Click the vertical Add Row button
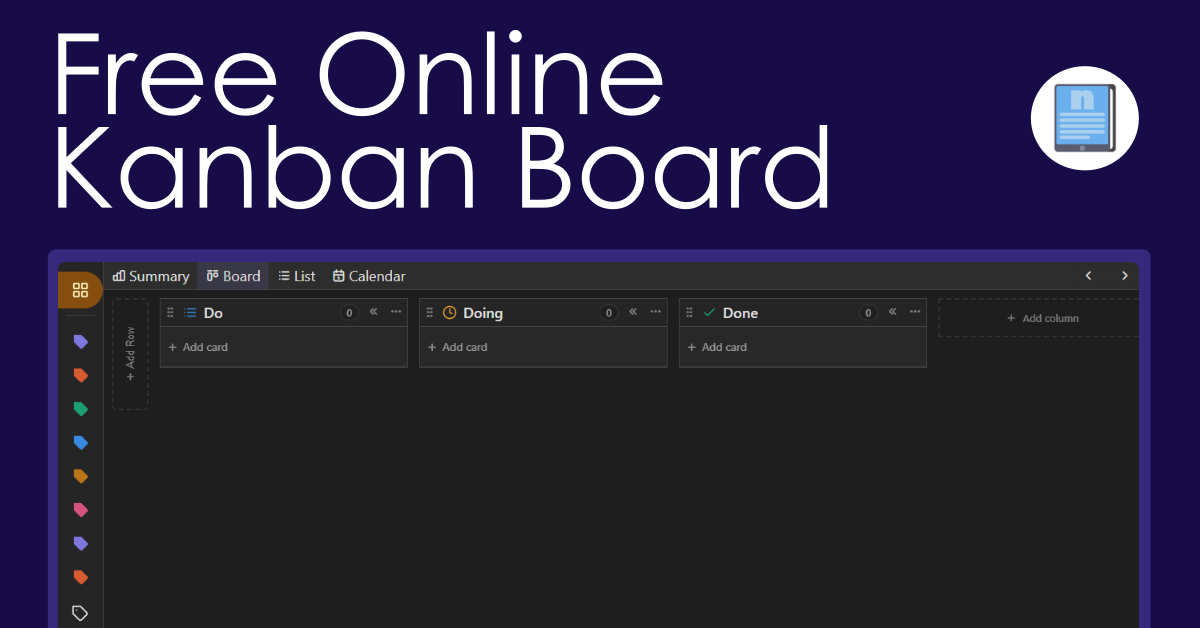This screenshot has height=628, width=1200. 130,354
